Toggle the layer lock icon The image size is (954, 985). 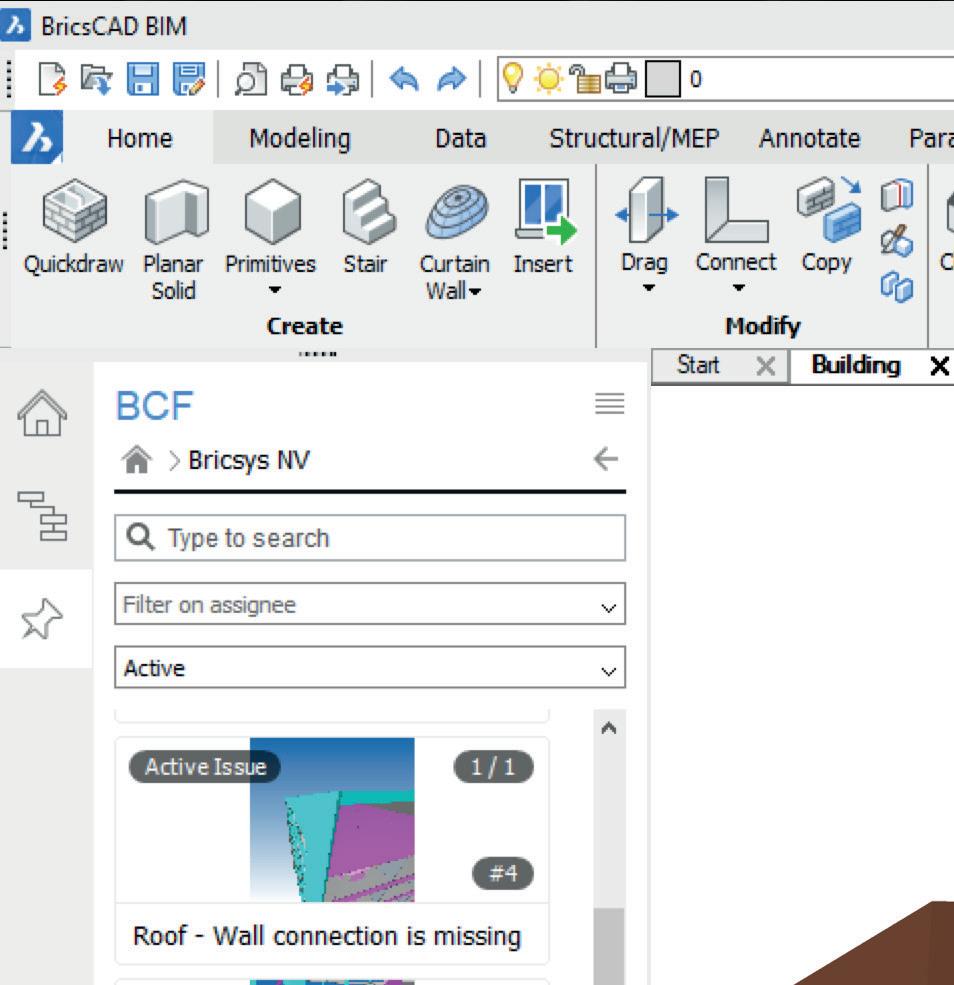585,79
